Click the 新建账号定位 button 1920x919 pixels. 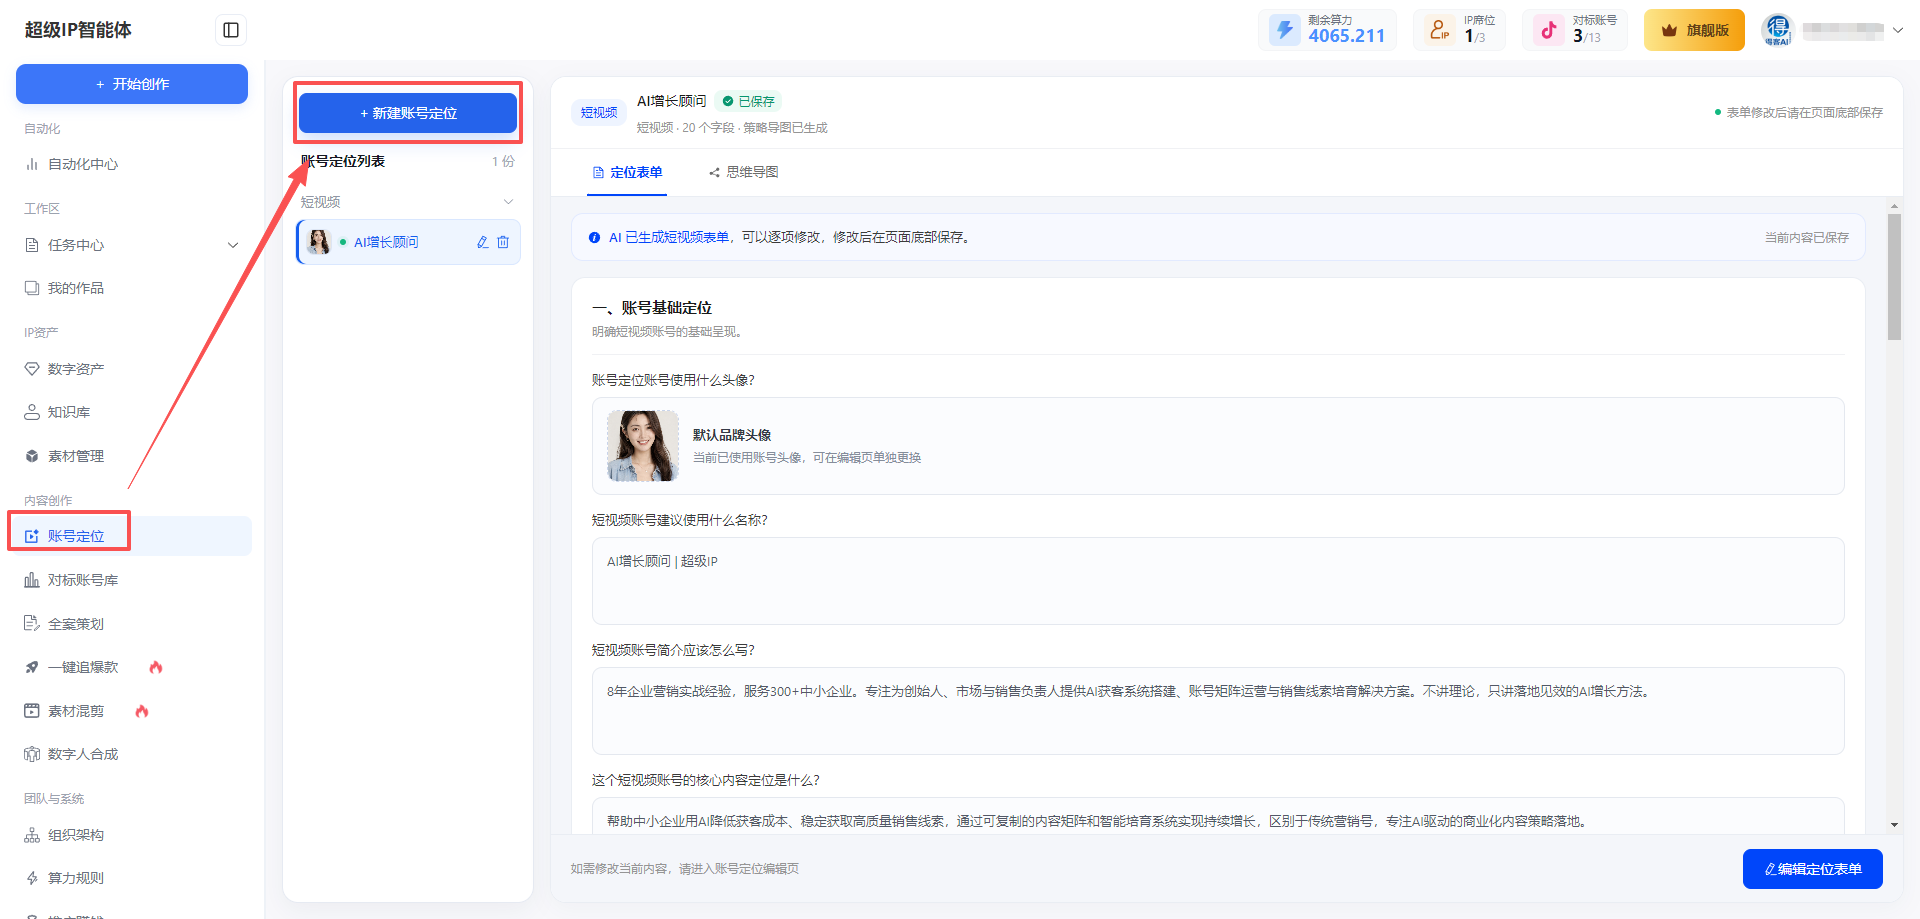coord(408,113)
